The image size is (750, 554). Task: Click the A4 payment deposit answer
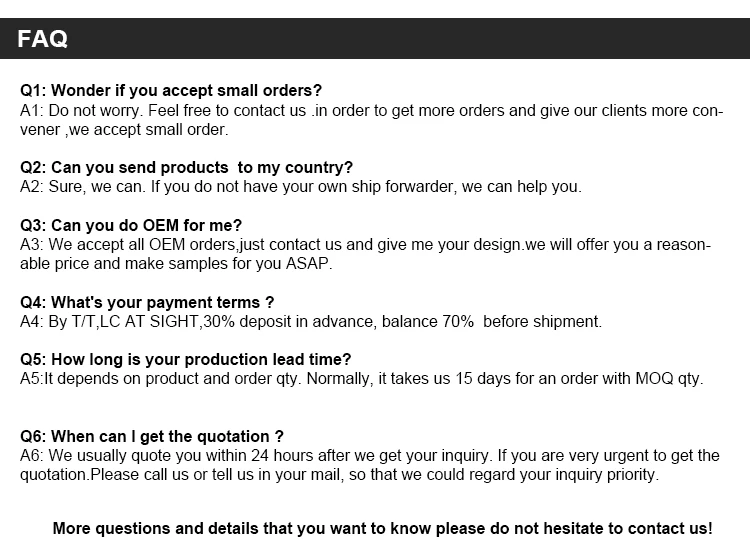pyautogui.click(x=310, y=321)
